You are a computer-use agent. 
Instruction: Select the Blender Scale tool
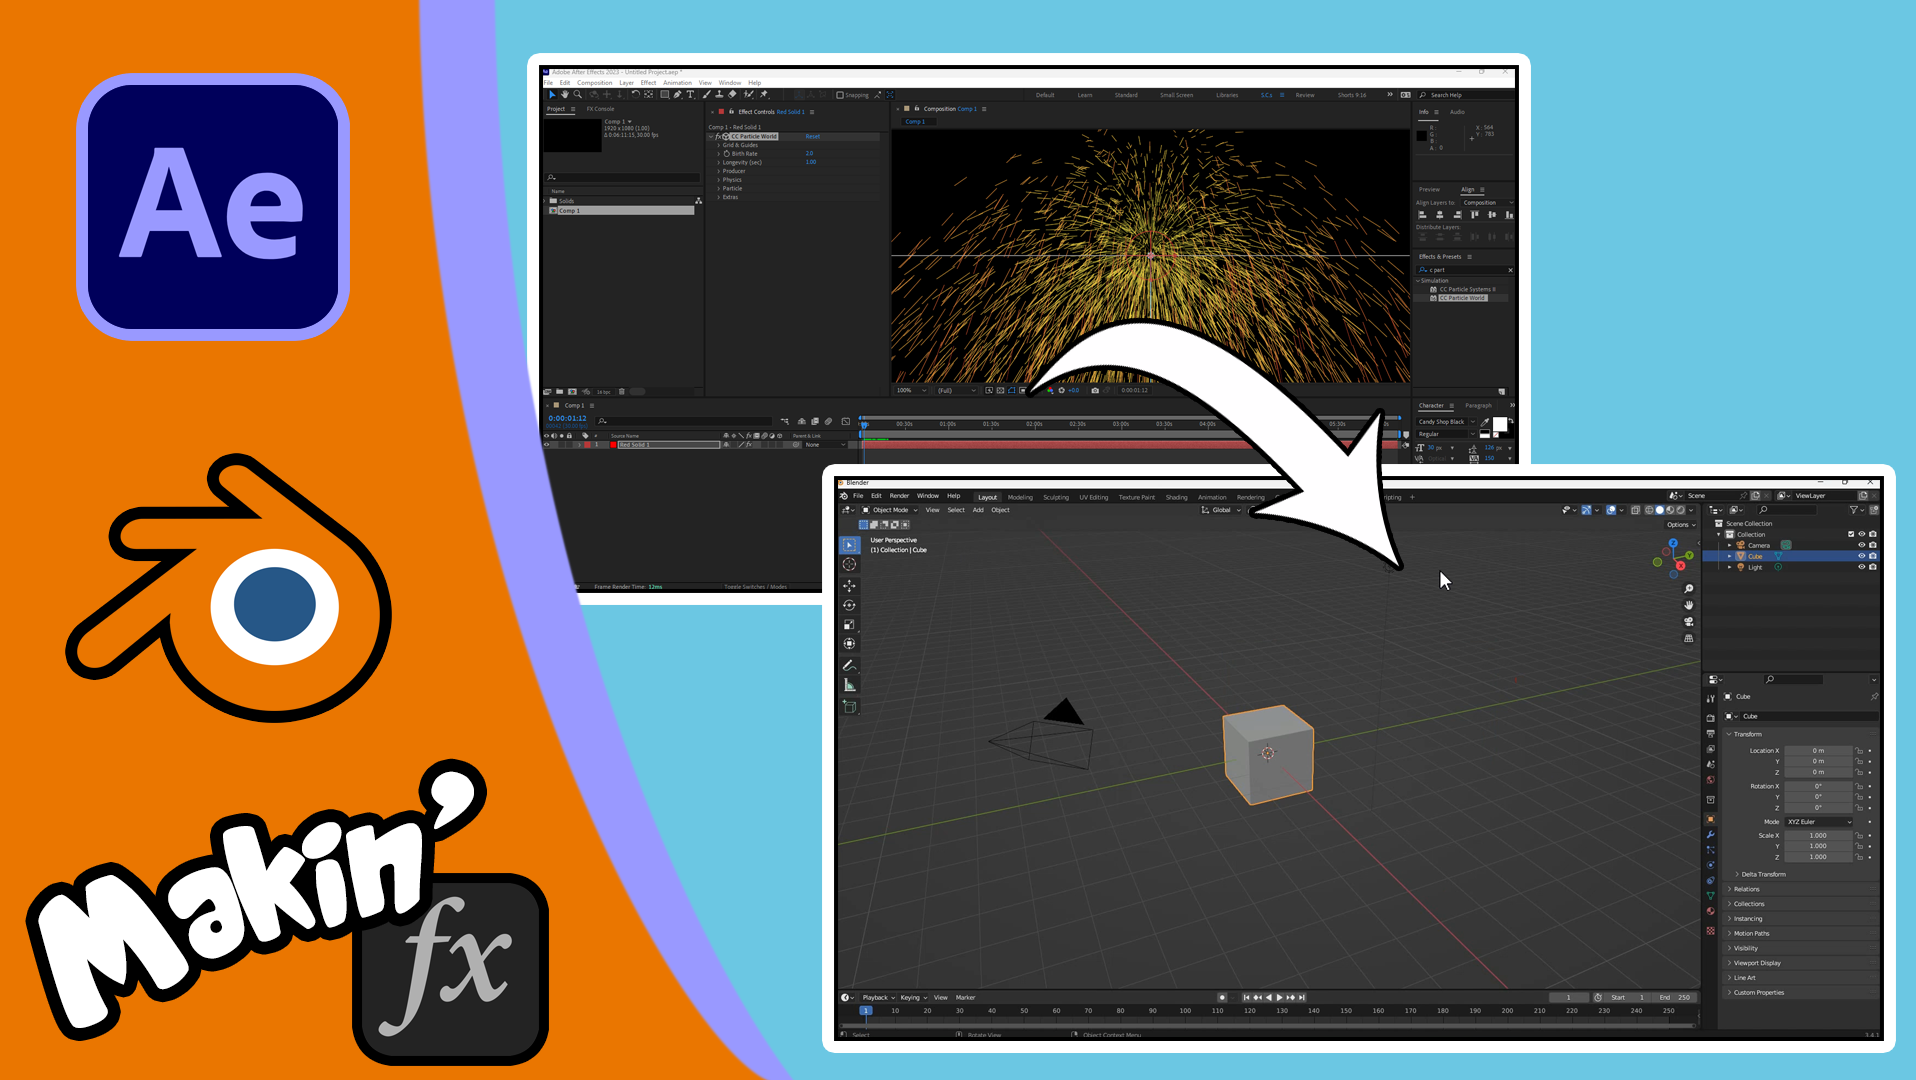point(849,625)
